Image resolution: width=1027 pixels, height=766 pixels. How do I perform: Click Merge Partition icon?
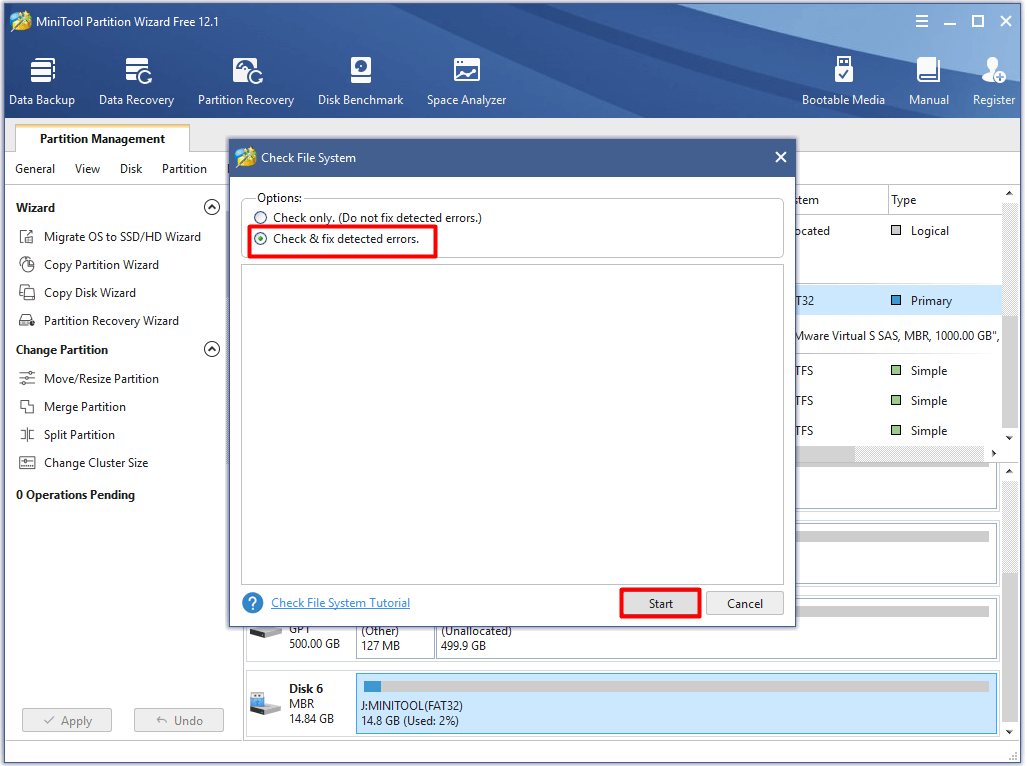pos(27,407)
